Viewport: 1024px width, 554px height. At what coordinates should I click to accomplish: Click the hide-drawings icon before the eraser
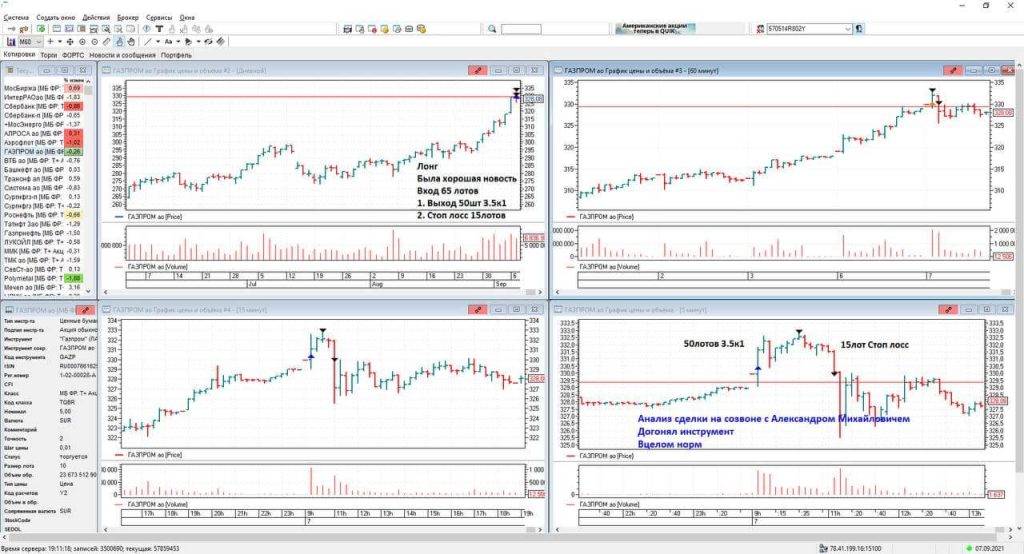(x=208, y=42)
